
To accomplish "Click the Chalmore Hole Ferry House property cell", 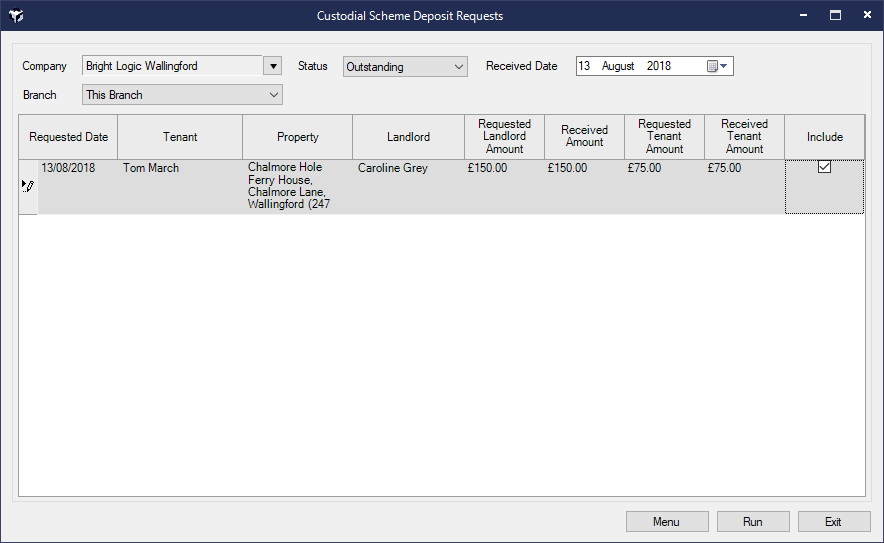I will 290,186.
